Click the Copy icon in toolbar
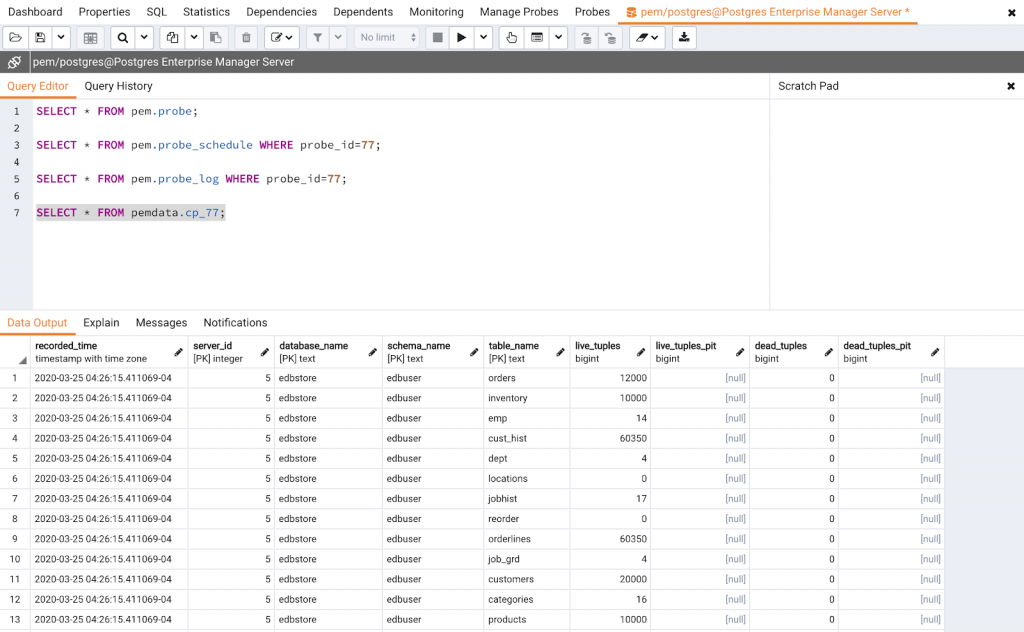The height and width of the screenshot is (632, 1024). [x=173, y=38]
